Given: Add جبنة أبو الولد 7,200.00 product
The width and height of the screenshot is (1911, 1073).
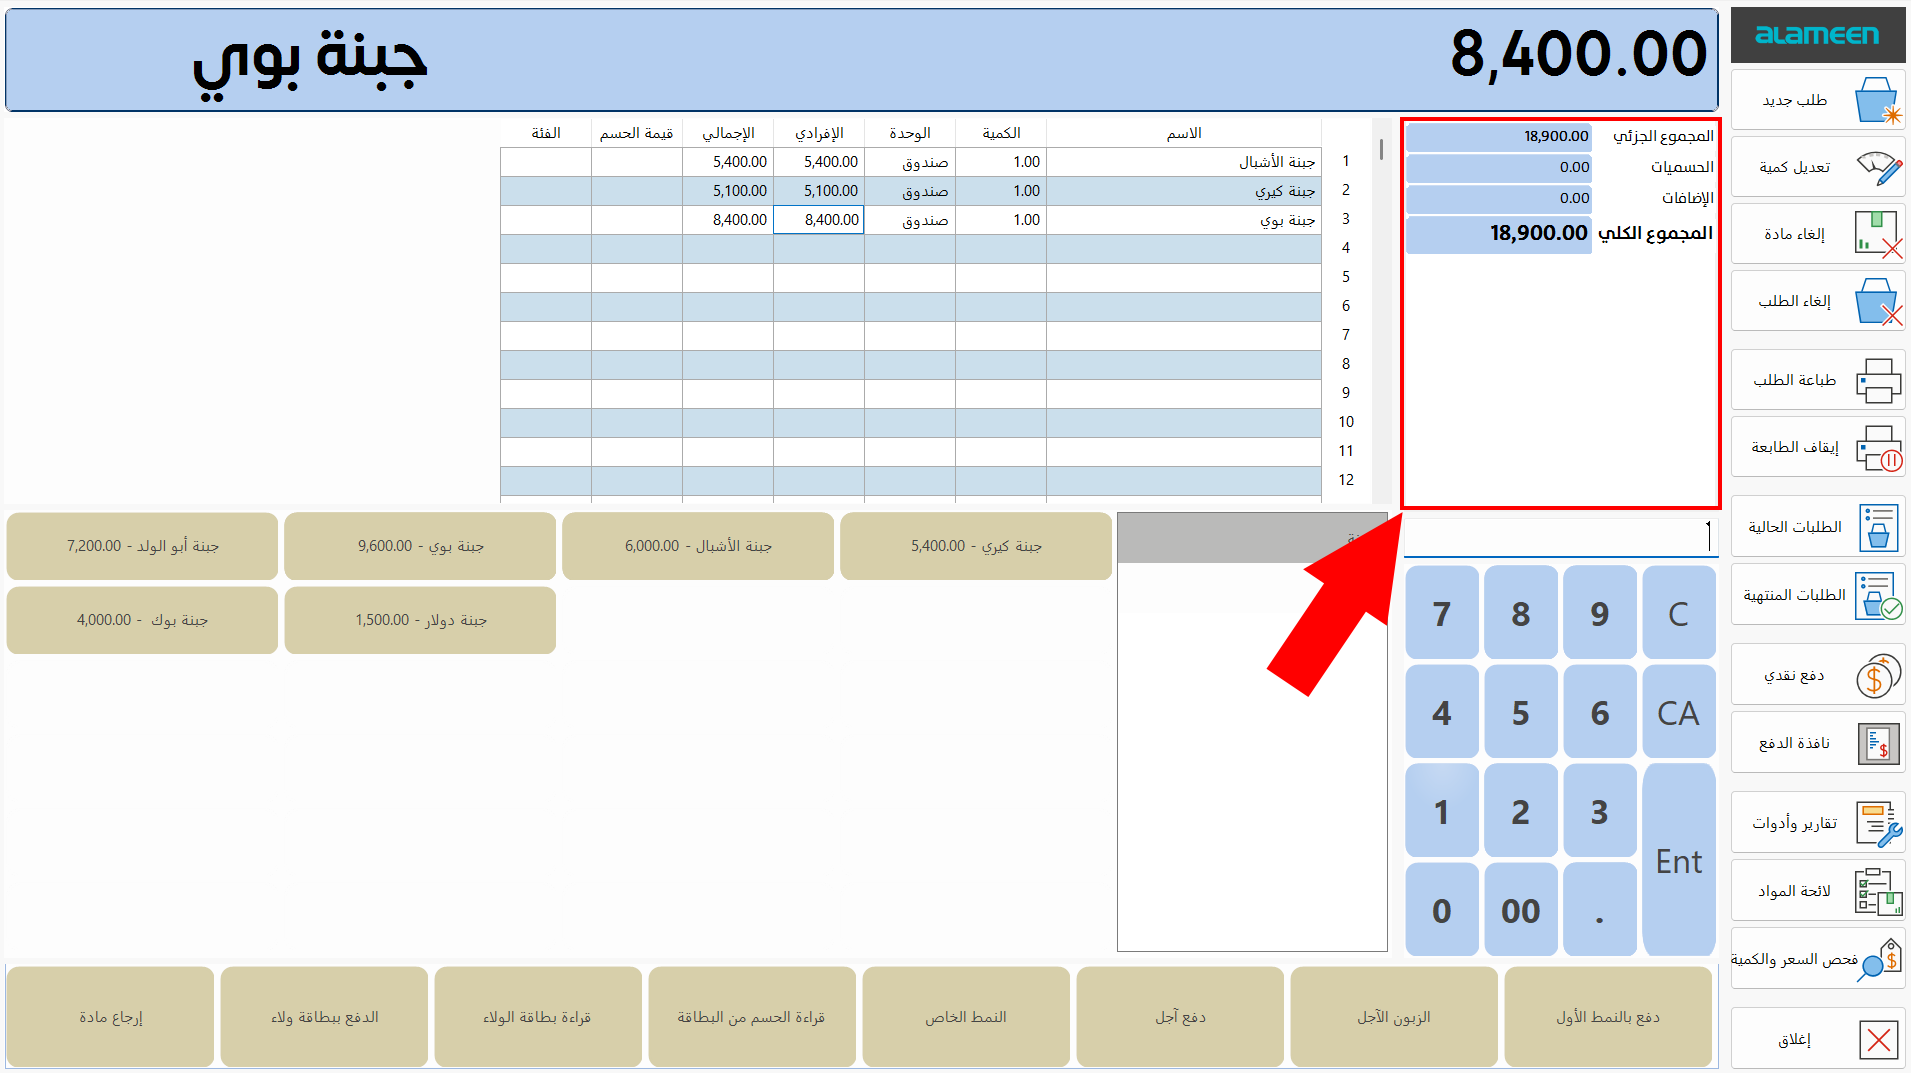Looking at the screenshot, I should 142,547.
